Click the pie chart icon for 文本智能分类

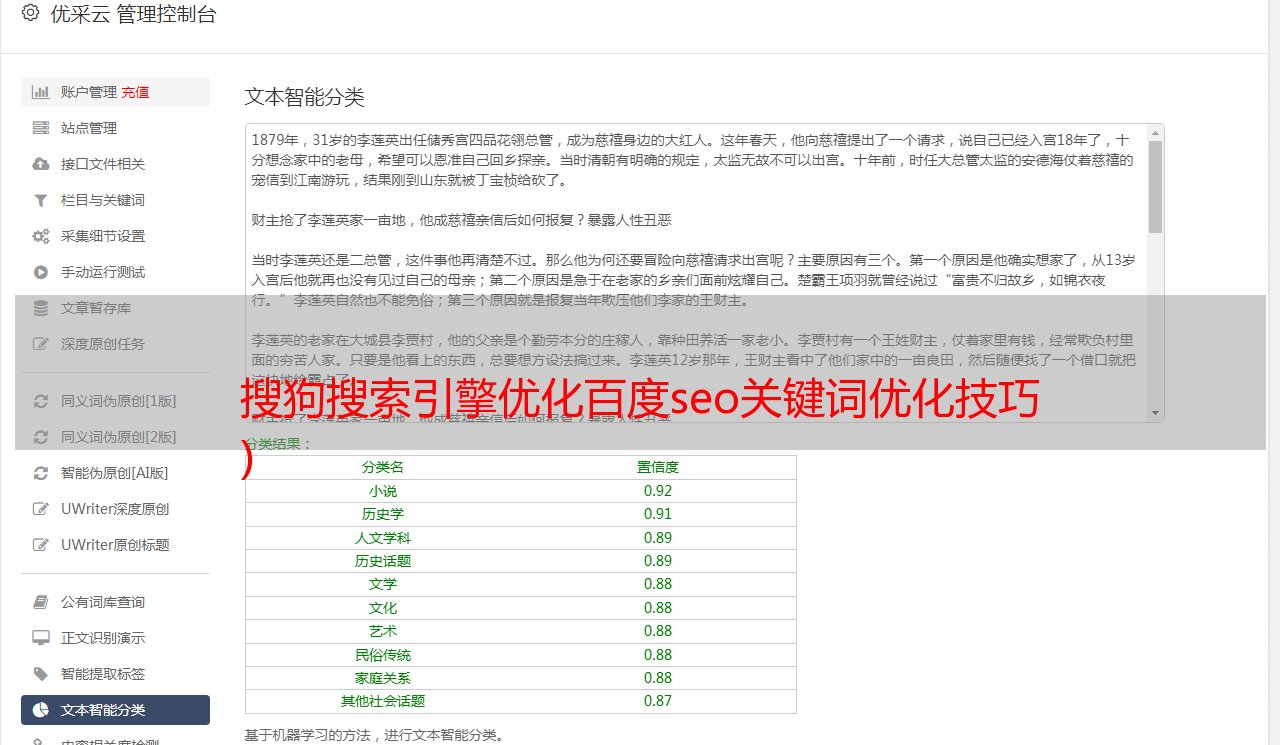[x=40, y=710]
